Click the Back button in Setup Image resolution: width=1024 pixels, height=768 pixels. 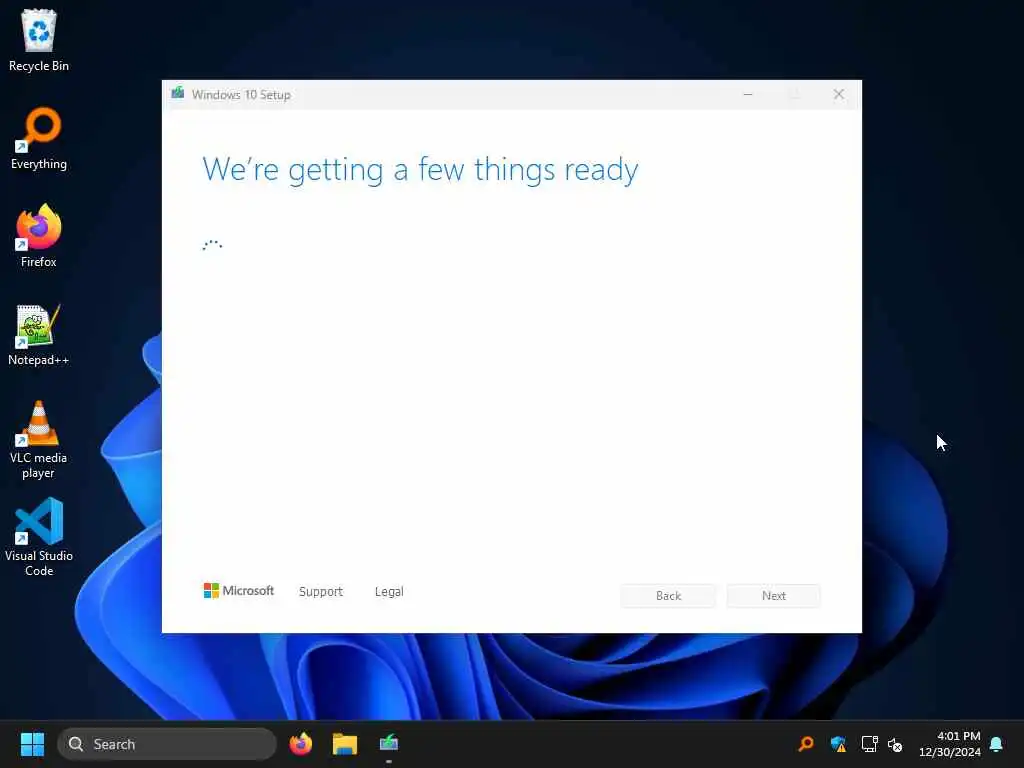tap(668, 596)
